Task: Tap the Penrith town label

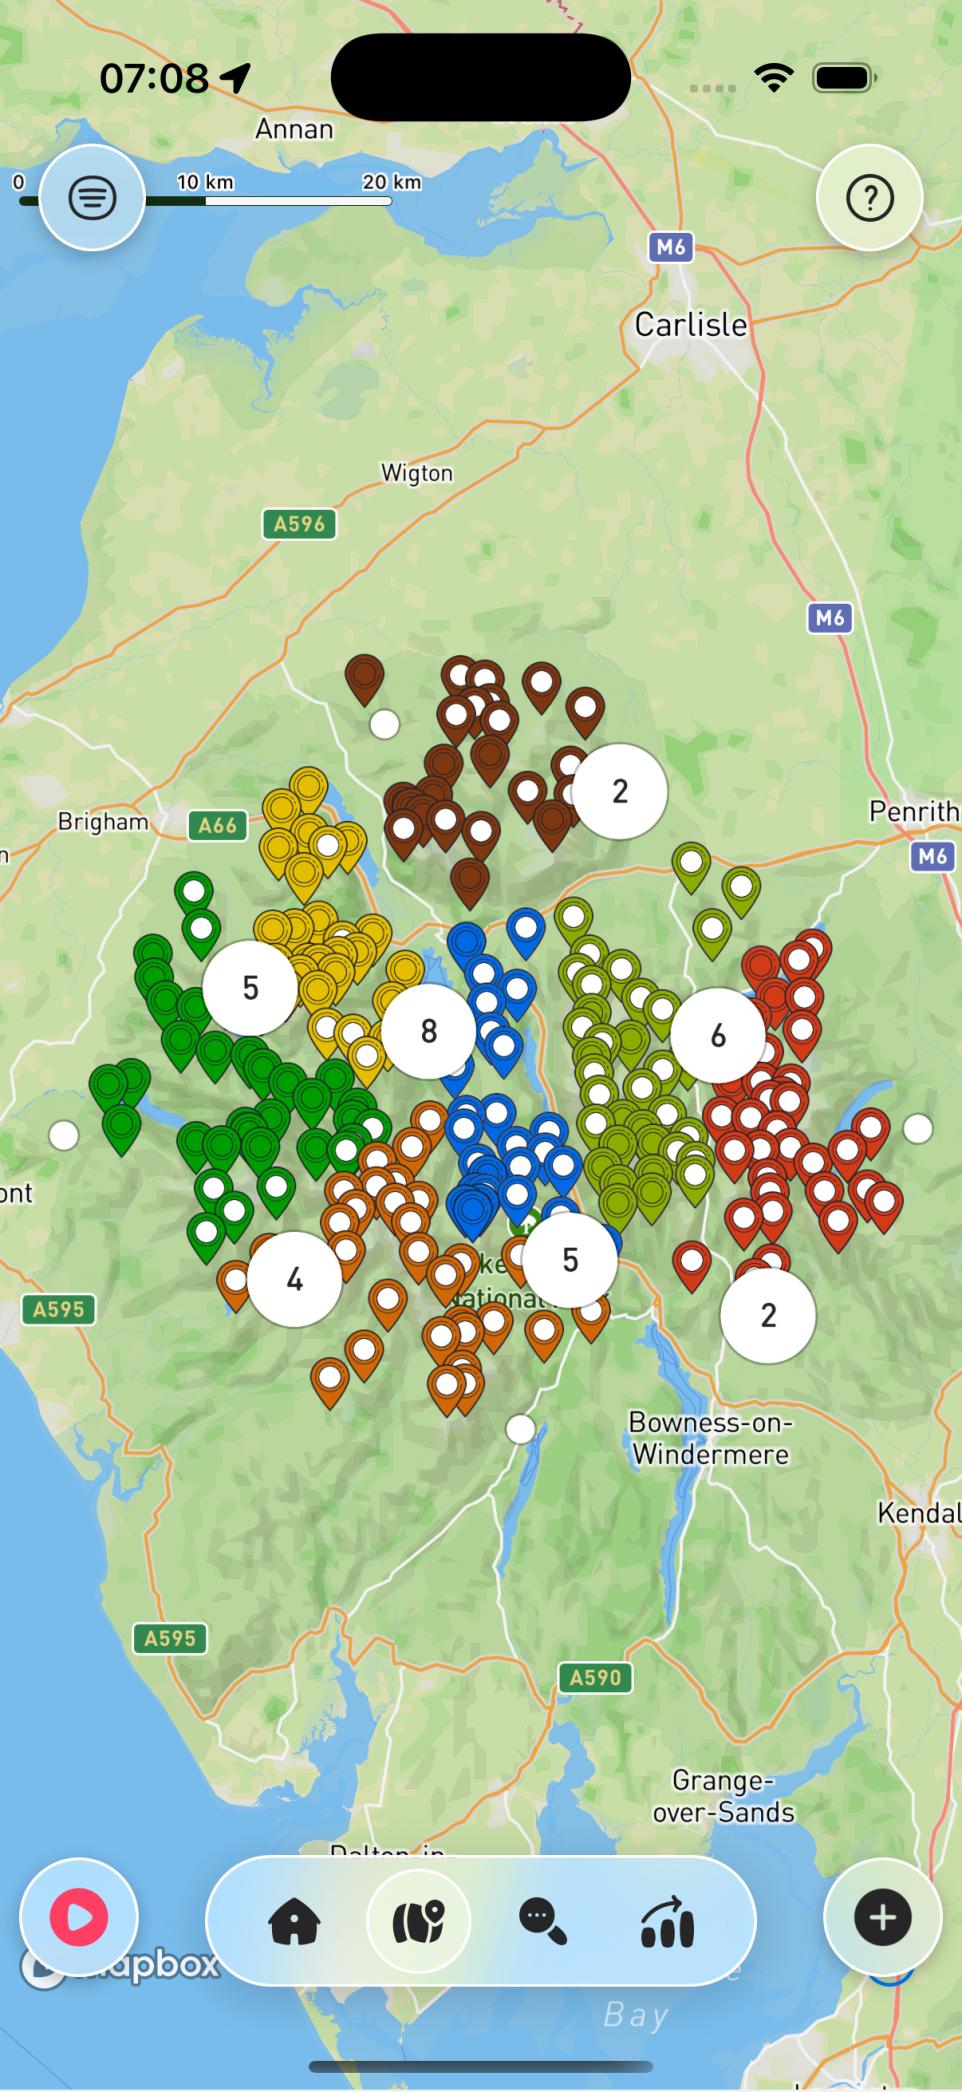Action: point(913,811)
